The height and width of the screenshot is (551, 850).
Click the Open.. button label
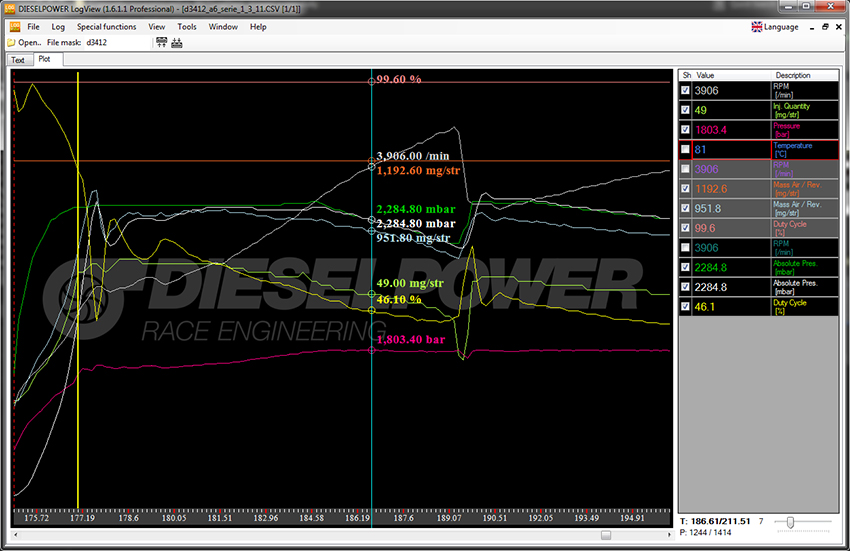point(30,42)
